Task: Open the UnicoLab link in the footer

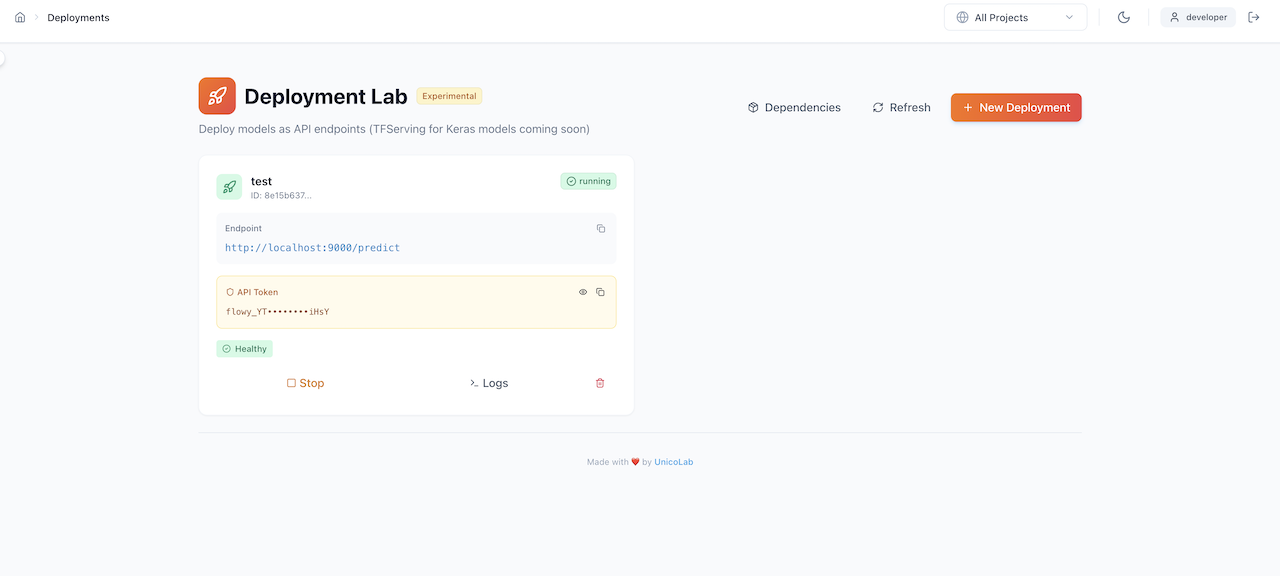Action: 673,462
